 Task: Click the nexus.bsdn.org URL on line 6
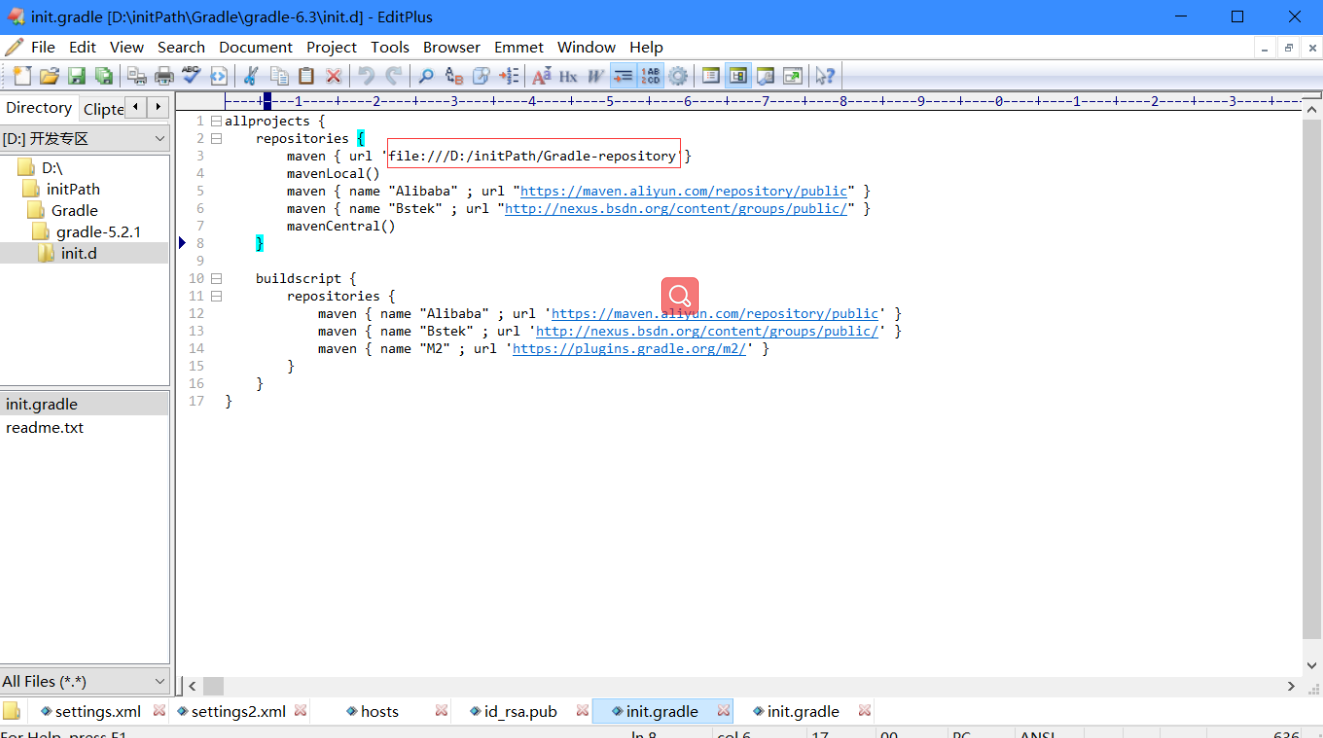pyautogui.click(x=676, y=209)
